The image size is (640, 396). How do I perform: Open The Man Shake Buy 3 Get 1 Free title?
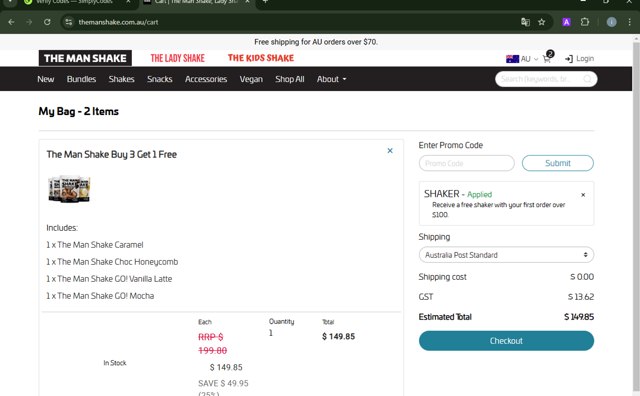[111, 155]
